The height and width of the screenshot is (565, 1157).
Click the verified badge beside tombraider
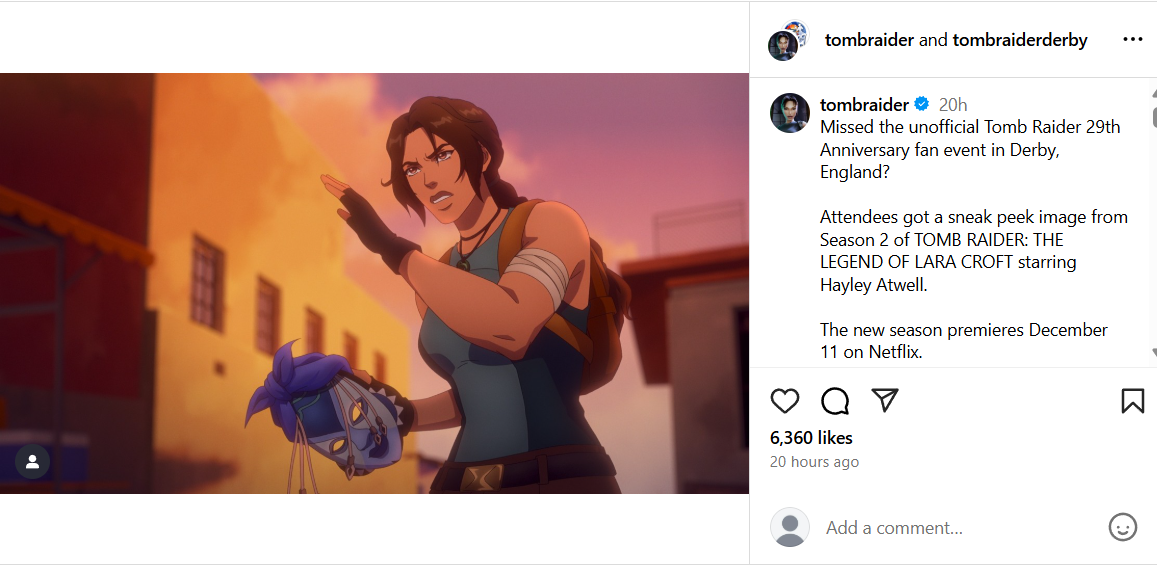click(922, 105)
